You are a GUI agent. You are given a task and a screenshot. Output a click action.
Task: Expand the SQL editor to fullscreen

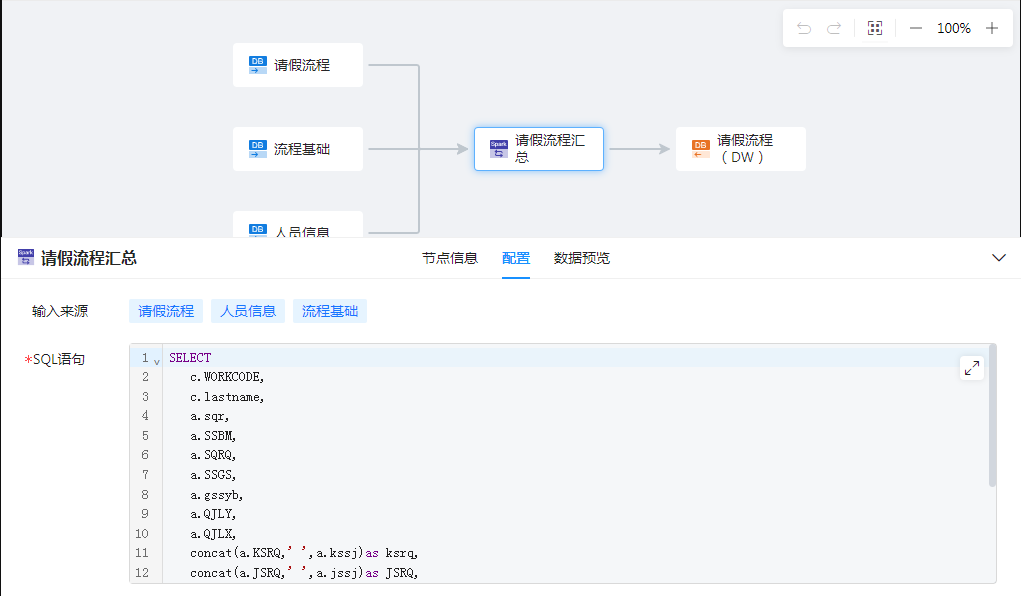(x=971, y=368)
